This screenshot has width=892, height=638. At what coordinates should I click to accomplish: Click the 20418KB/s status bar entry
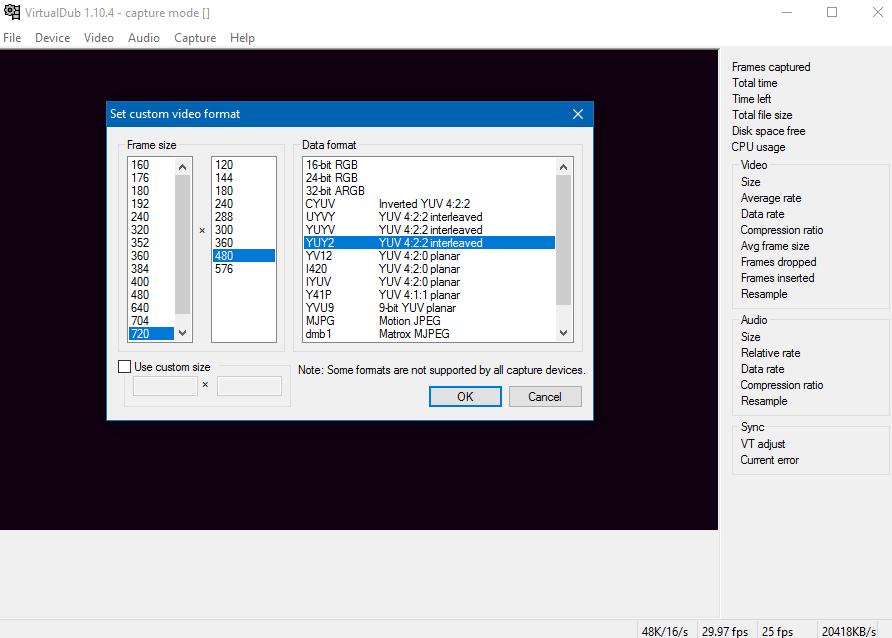point(849,631)
